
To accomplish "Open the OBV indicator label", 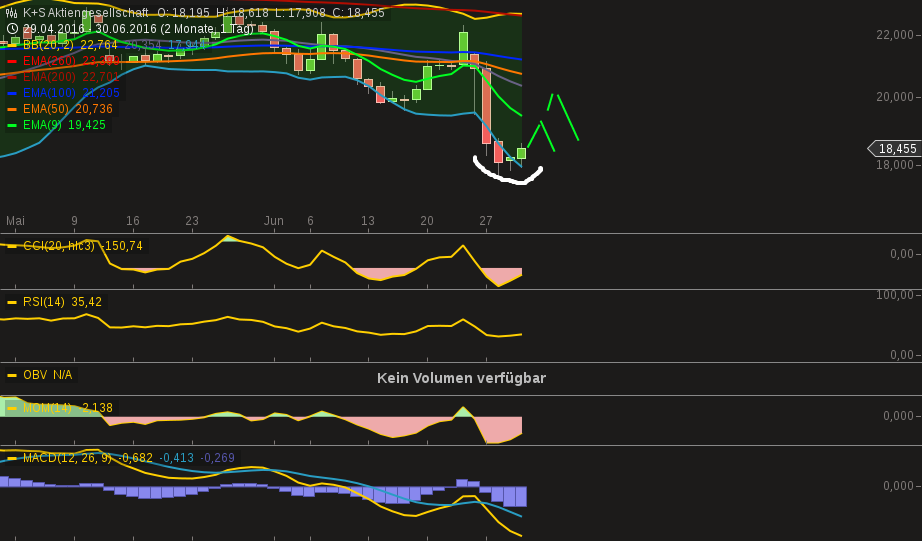I will pos(35,375).
